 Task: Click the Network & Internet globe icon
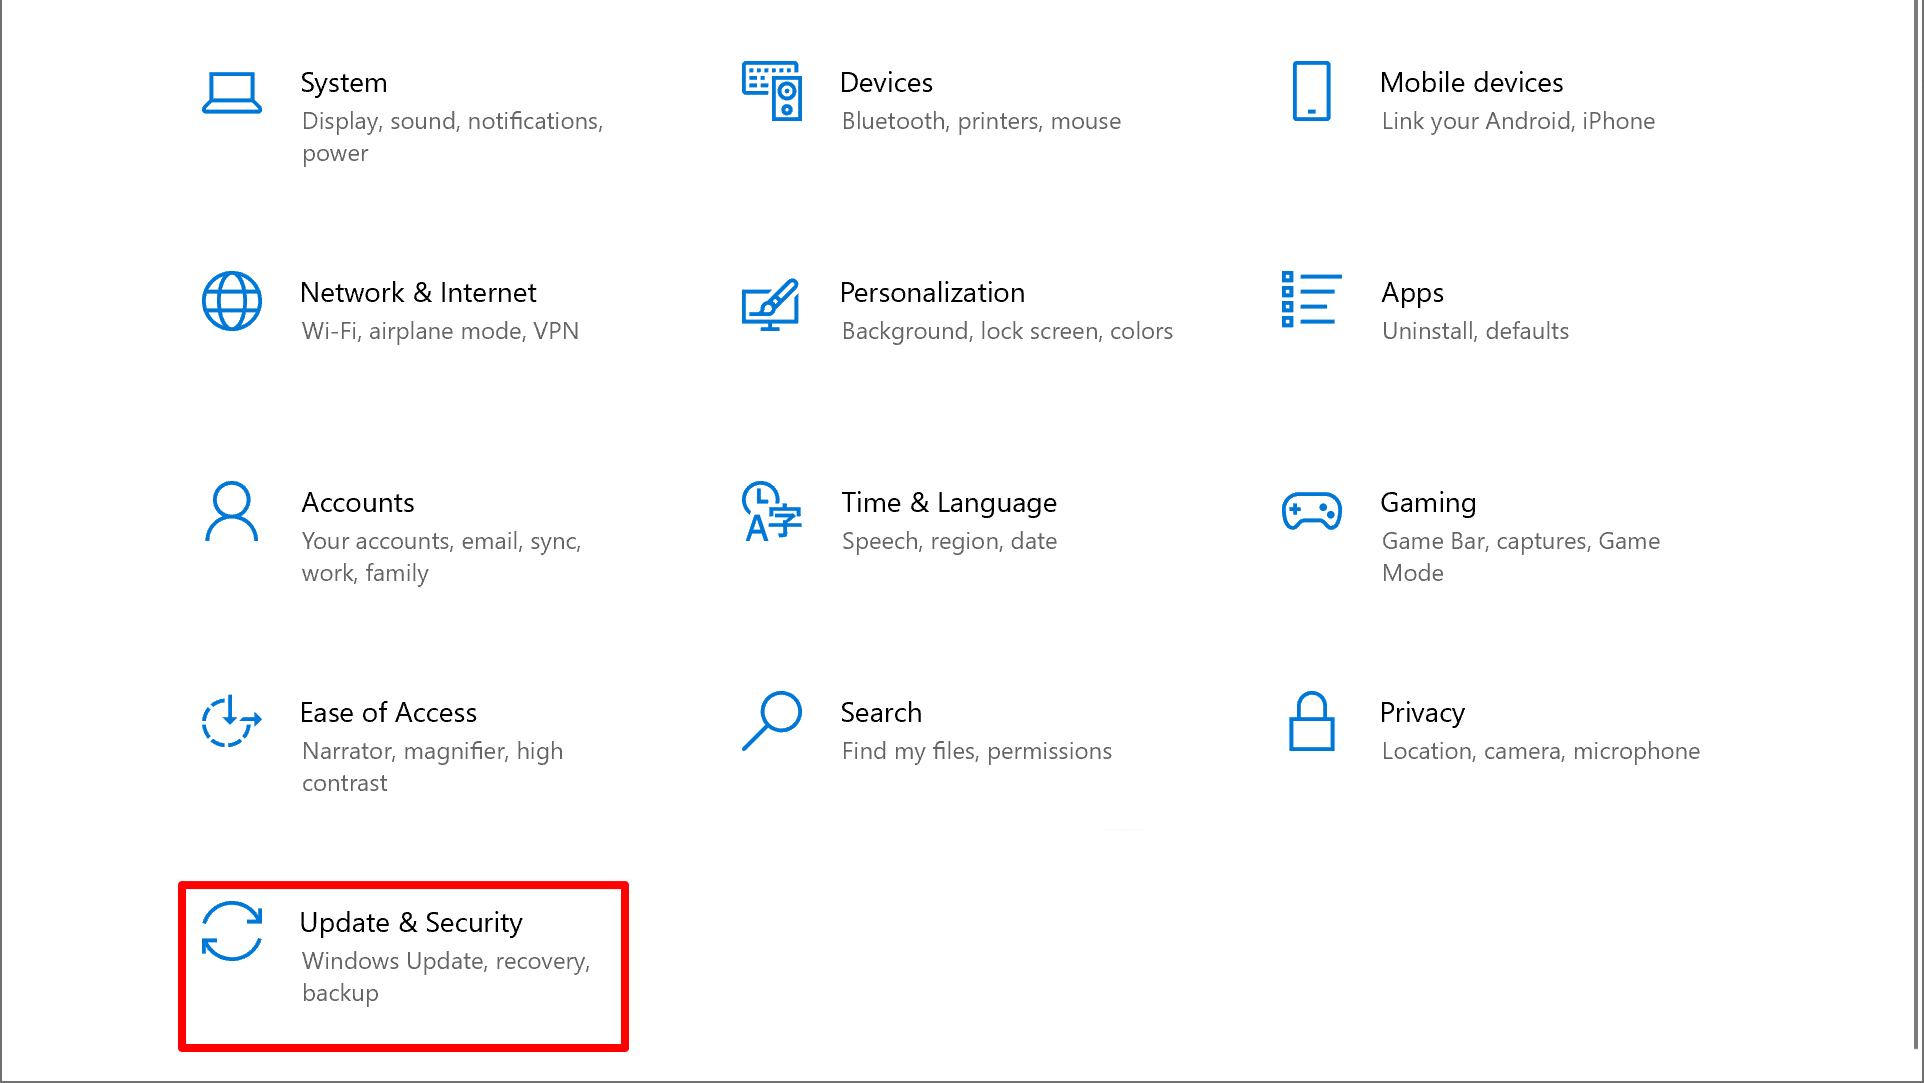(232, 301)
